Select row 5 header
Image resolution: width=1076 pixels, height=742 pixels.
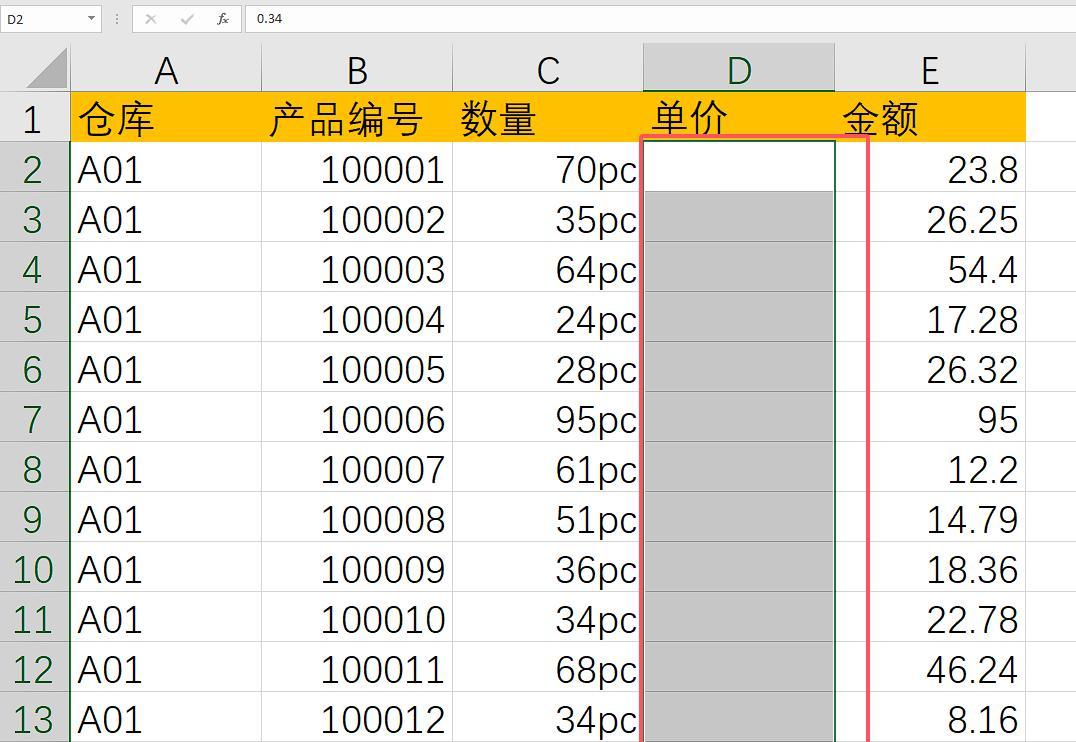pos(34,318)
